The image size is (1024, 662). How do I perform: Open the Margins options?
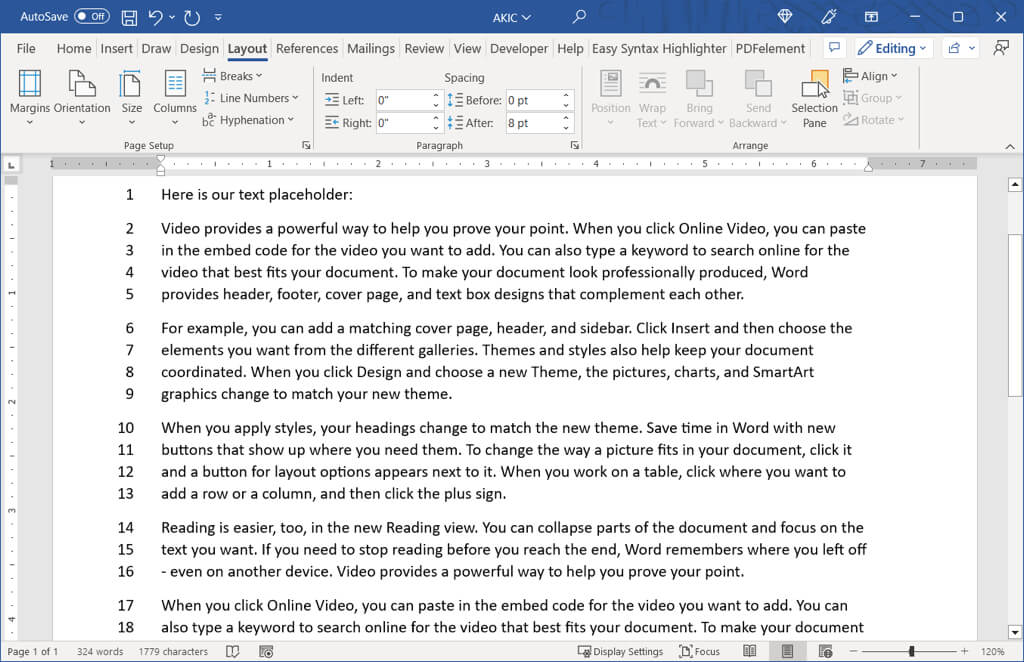pyautogui.click(x=30, y=100)
